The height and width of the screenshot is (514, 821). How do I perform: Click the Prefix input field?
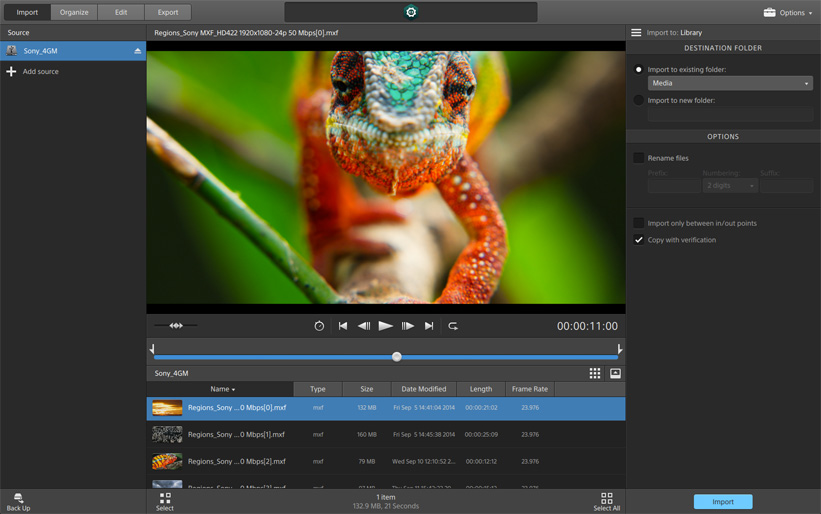coord(674,185)
